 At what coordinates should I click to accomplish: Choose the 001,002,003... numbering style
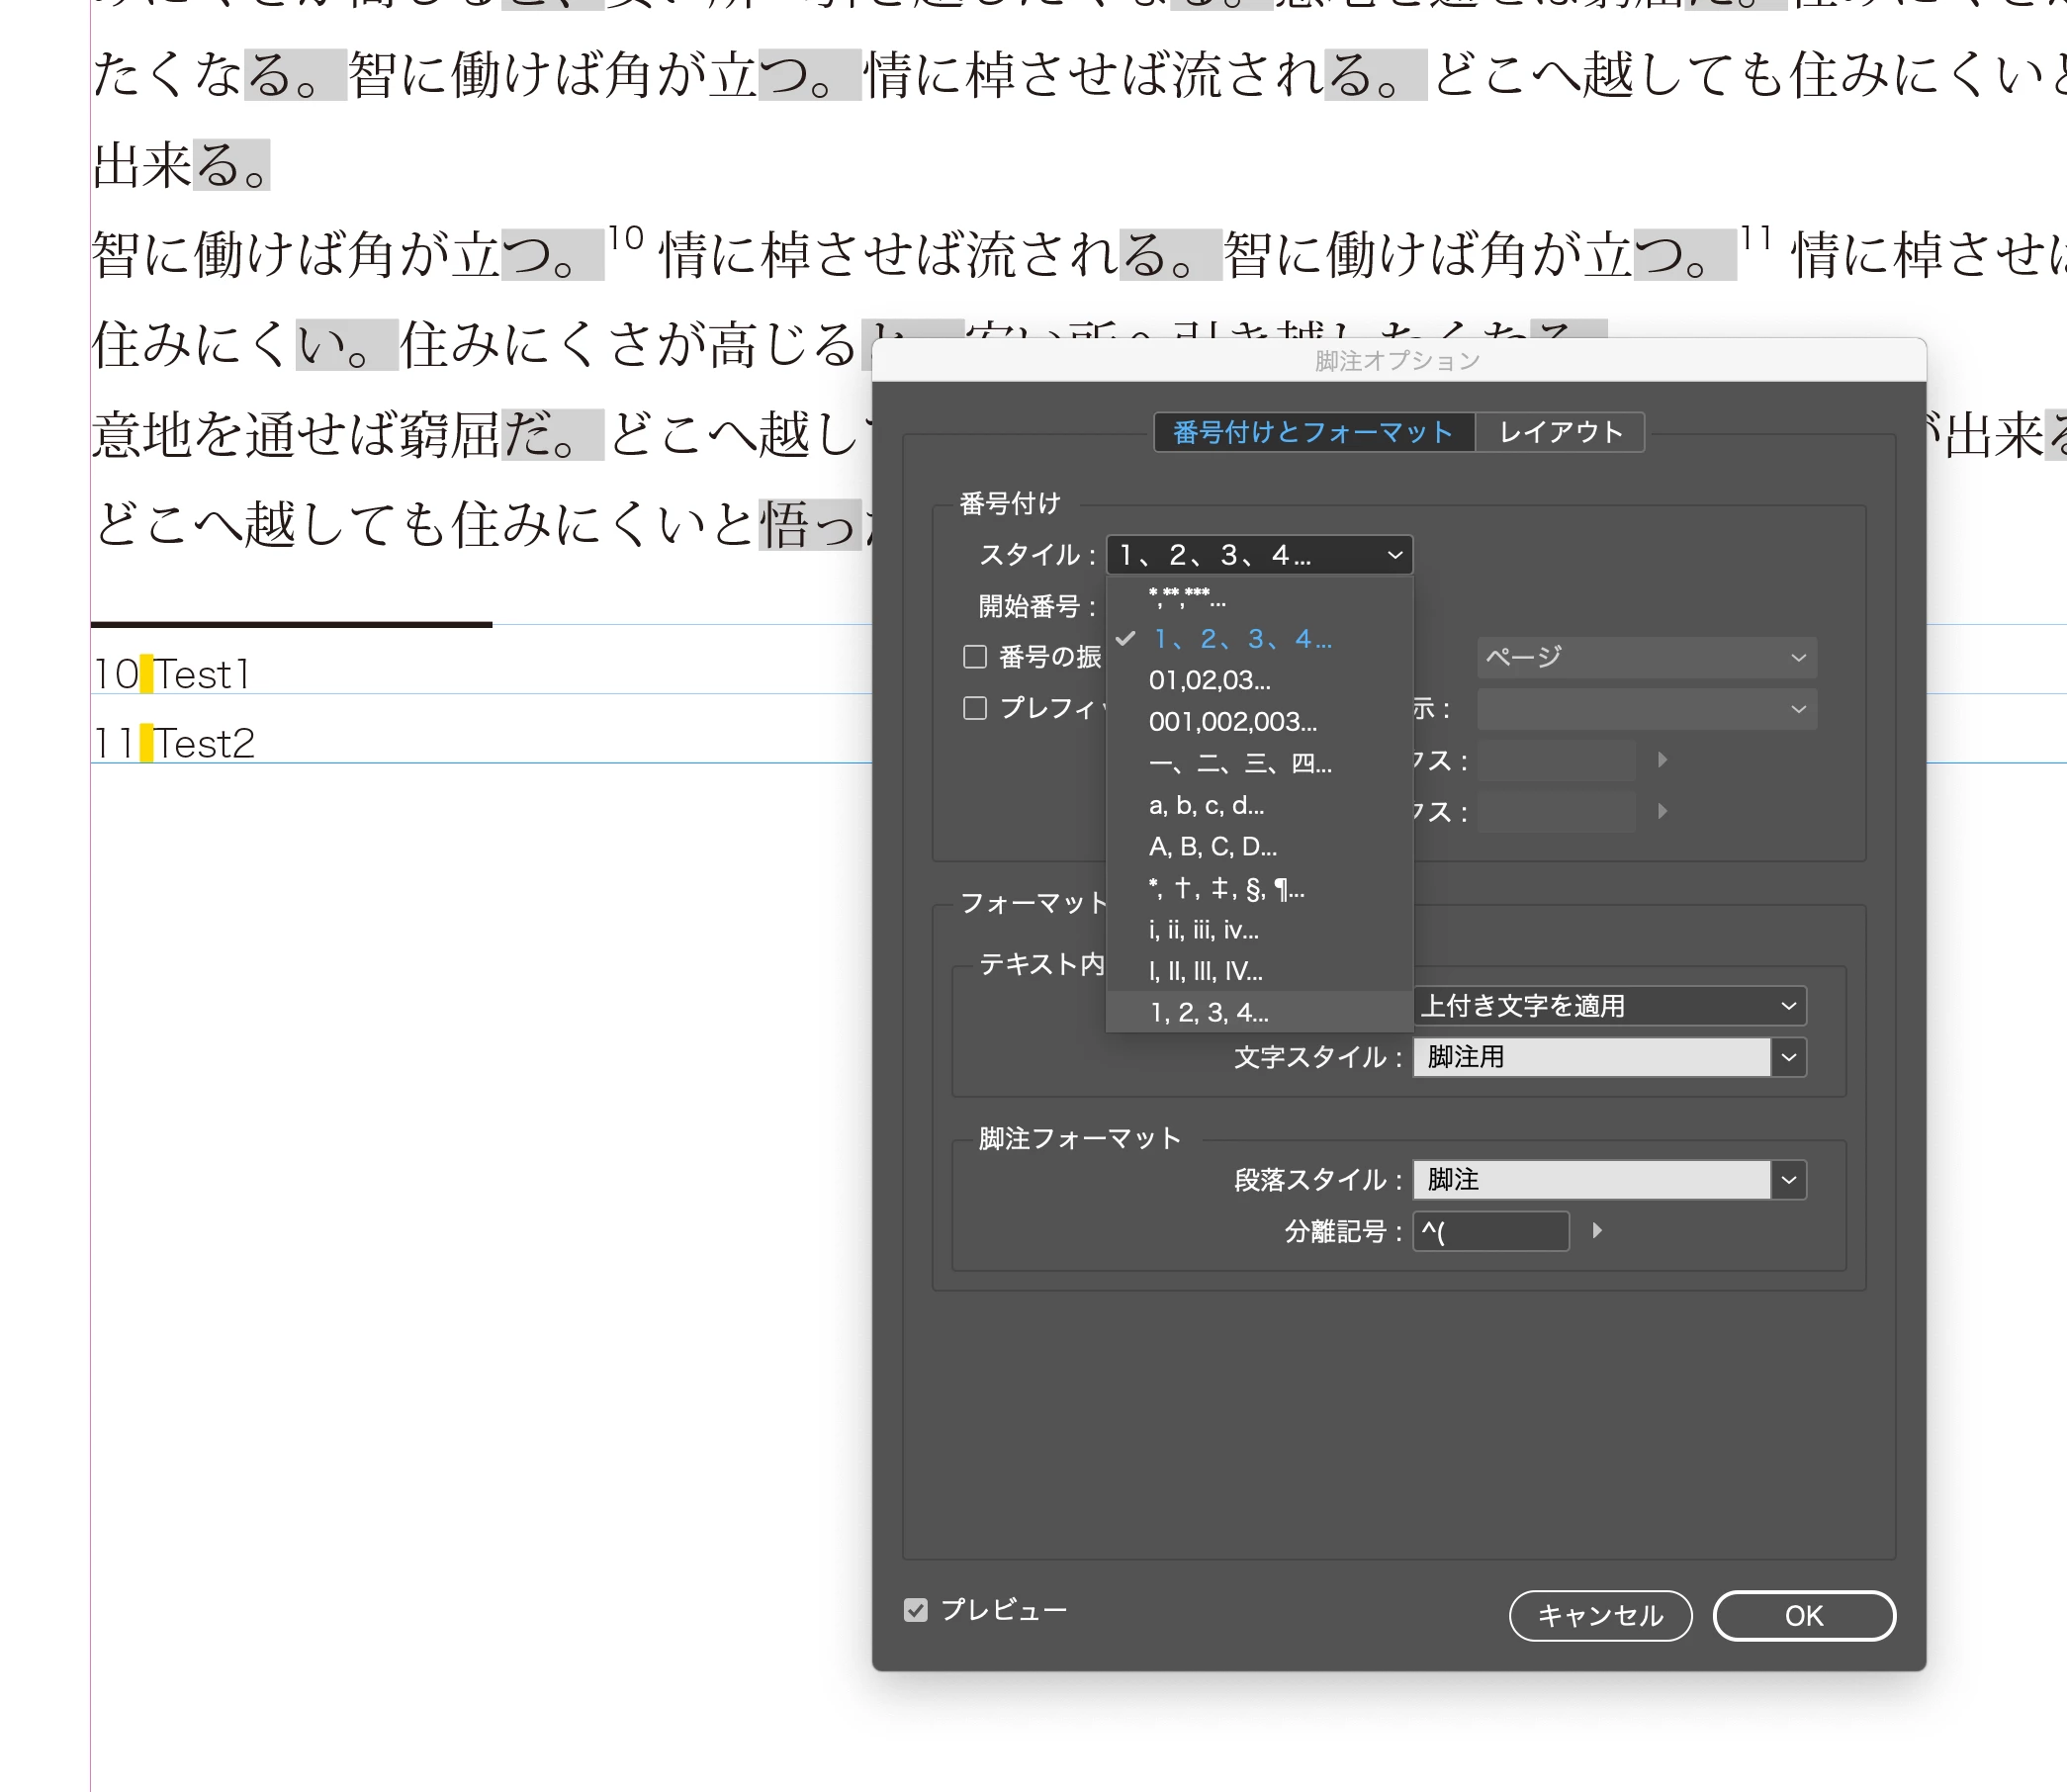(1233, 721)
